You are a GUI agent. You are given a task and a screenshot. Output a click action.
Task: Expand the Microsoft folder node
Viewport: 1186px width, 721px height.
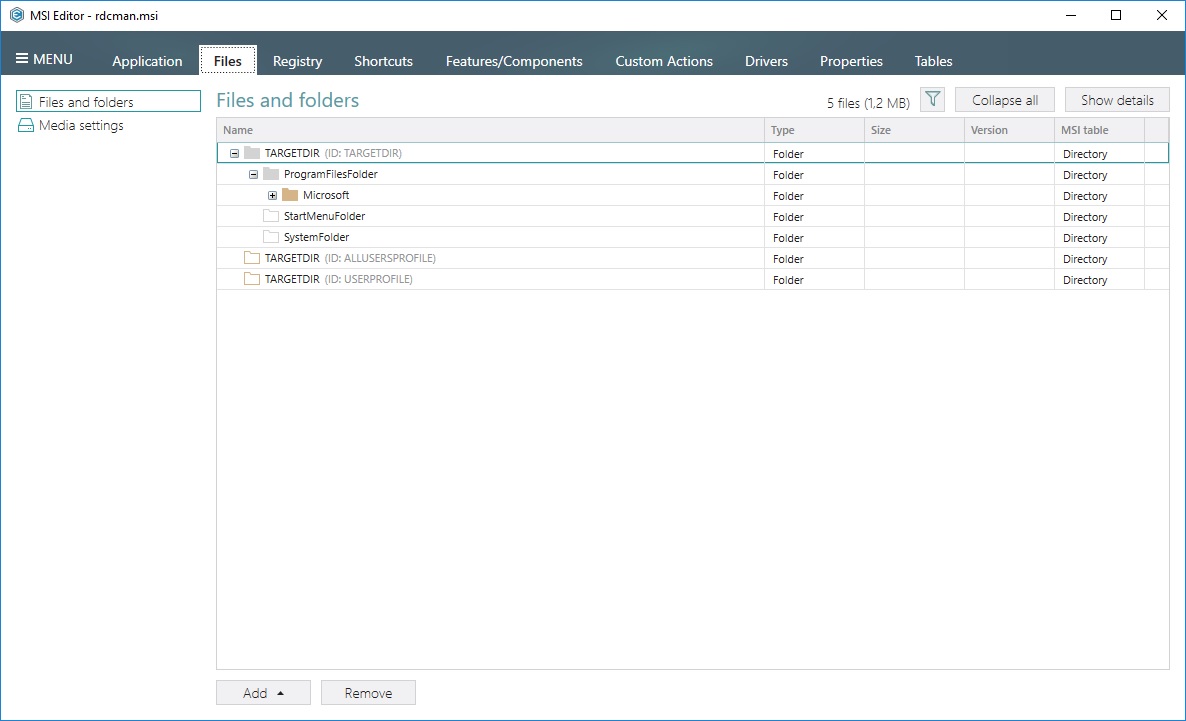(x=272, y=195)
